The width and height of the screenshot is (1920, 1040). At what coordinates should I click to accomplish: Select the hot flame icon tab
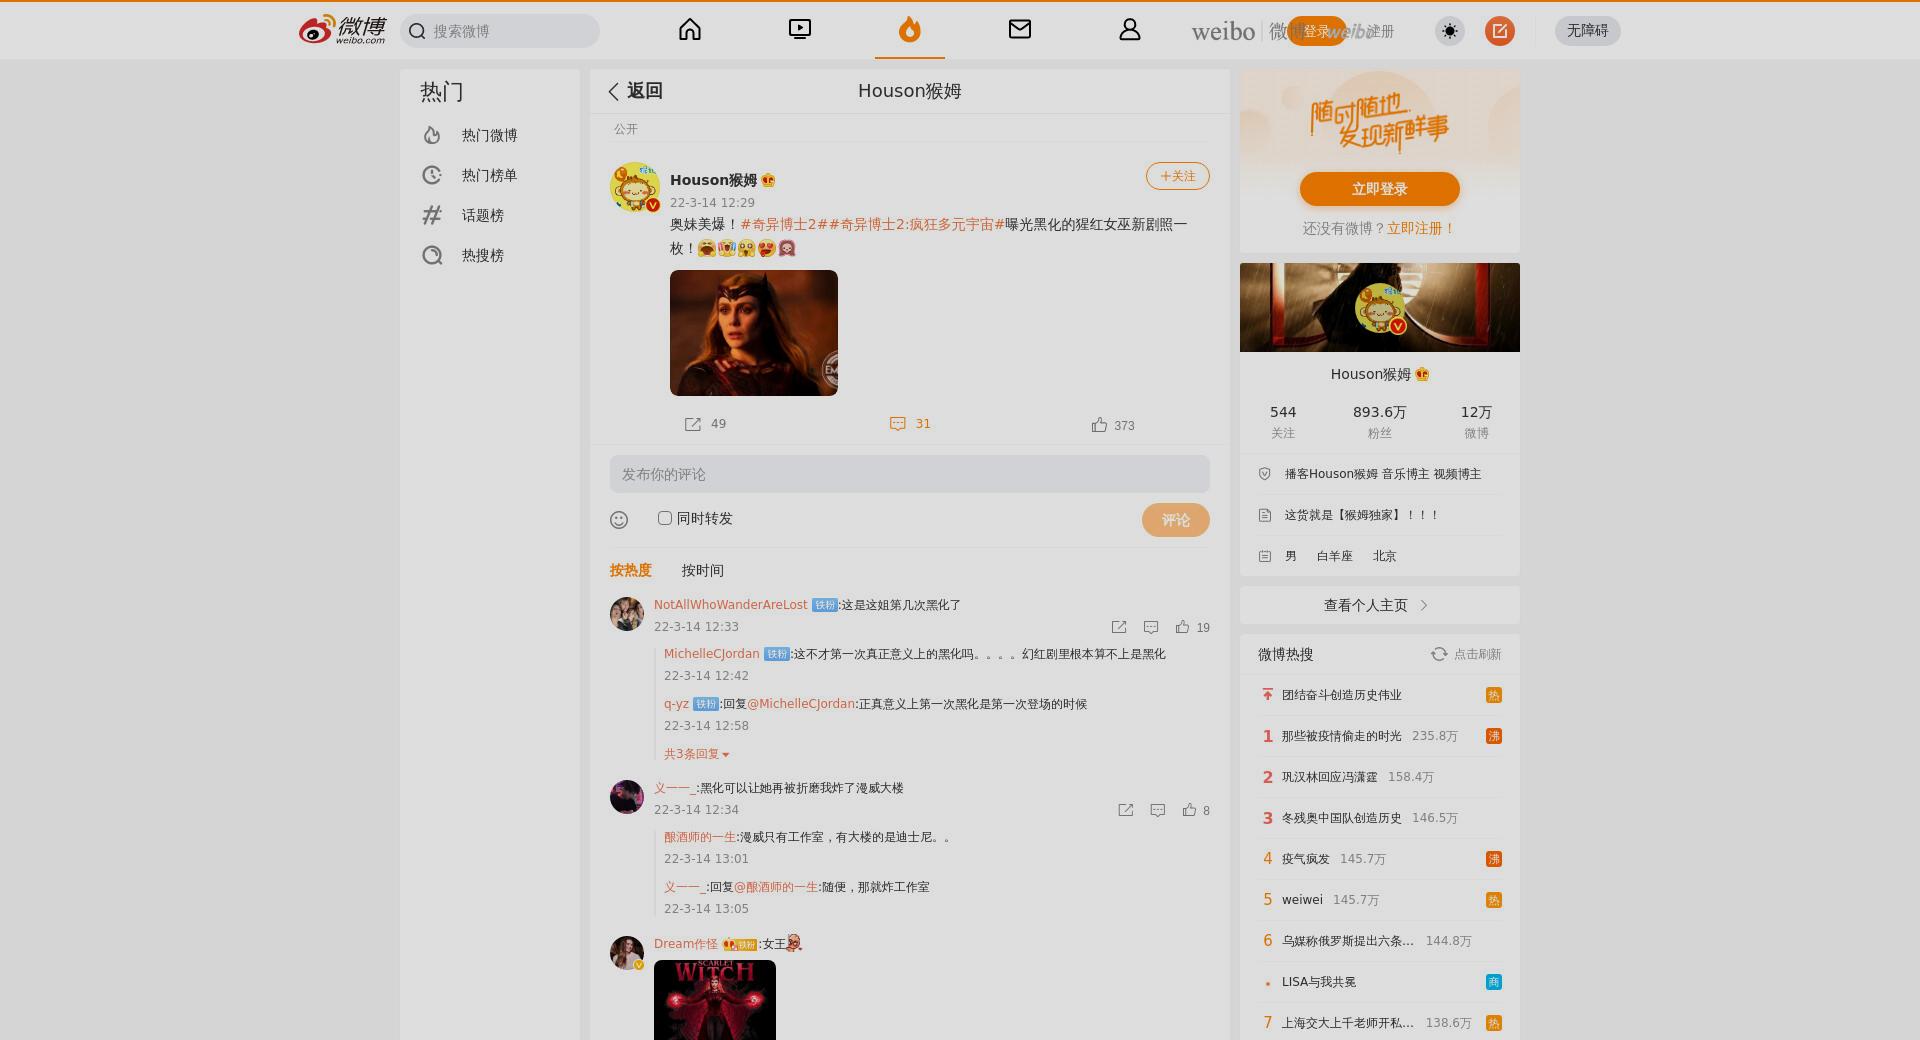[909, 30]
